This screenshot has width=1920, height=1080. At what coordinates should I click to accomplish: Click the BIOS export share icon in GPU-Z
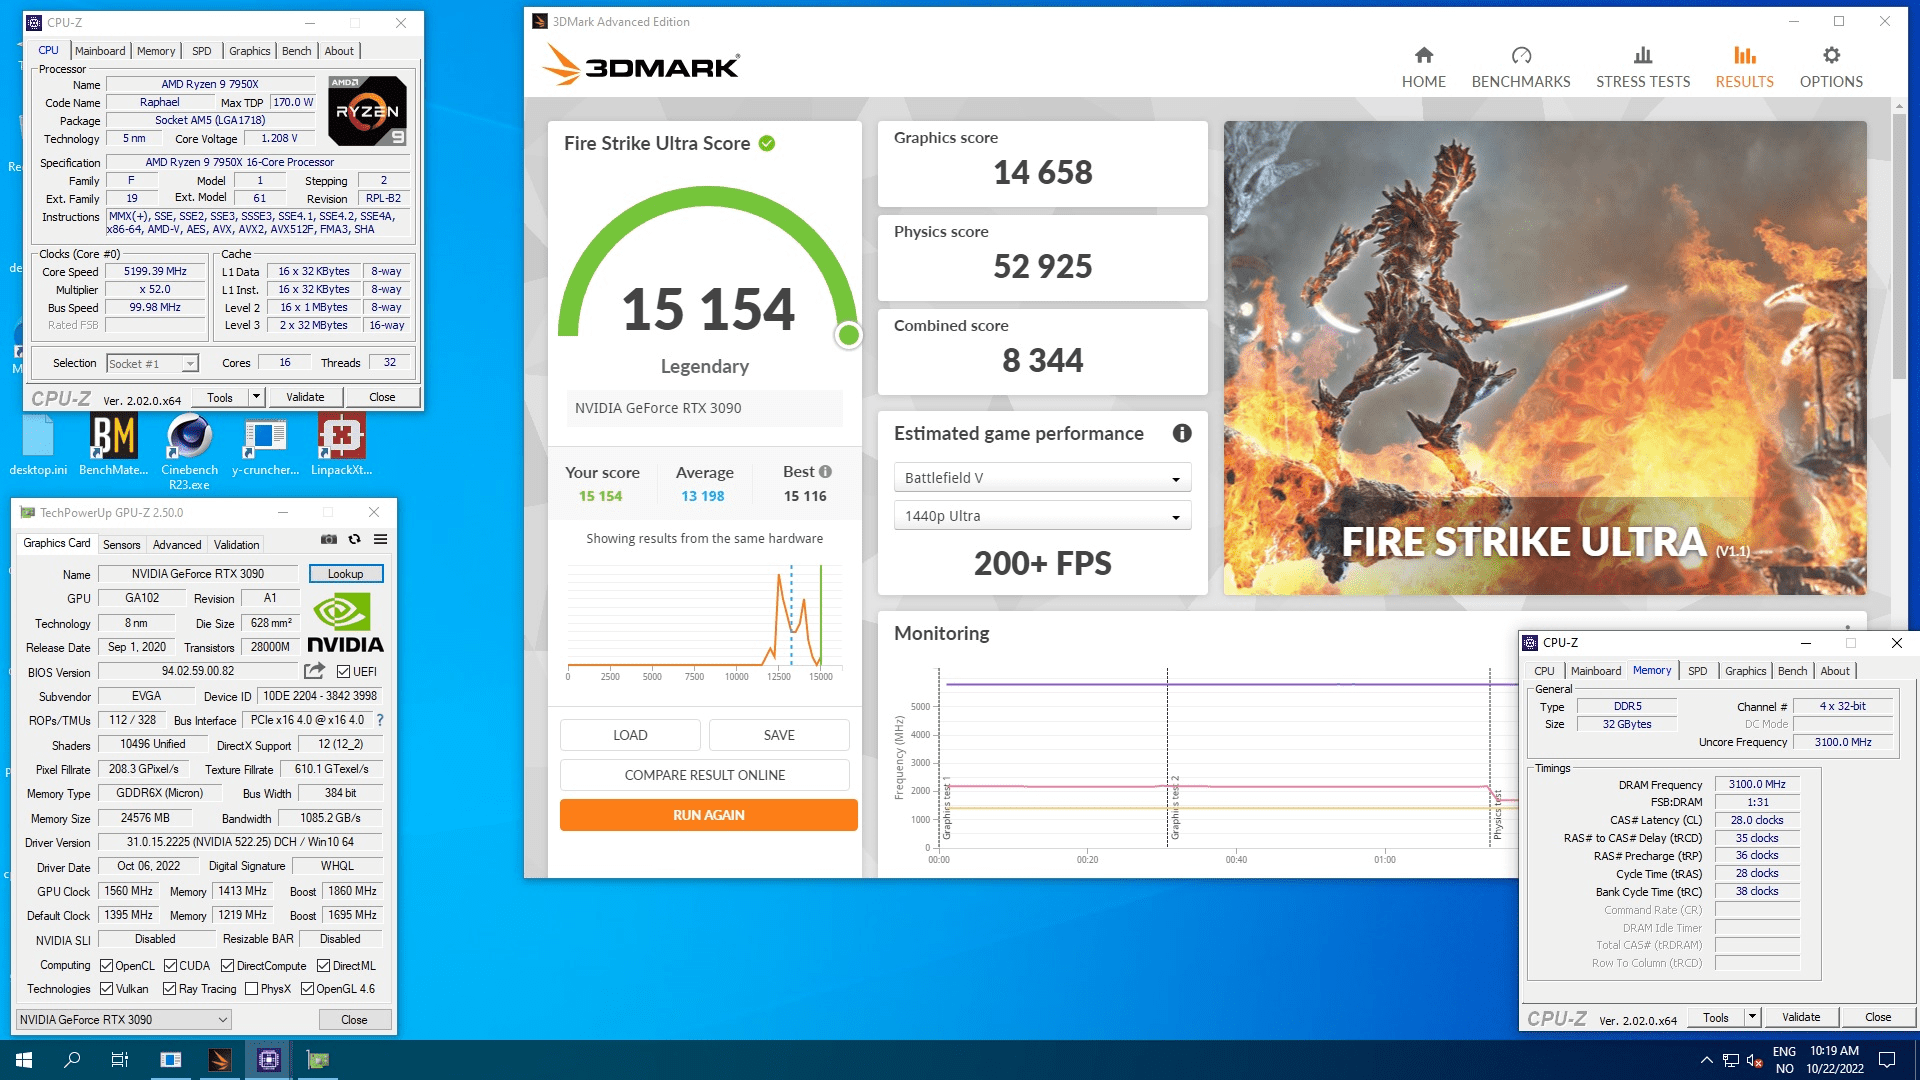315,671
